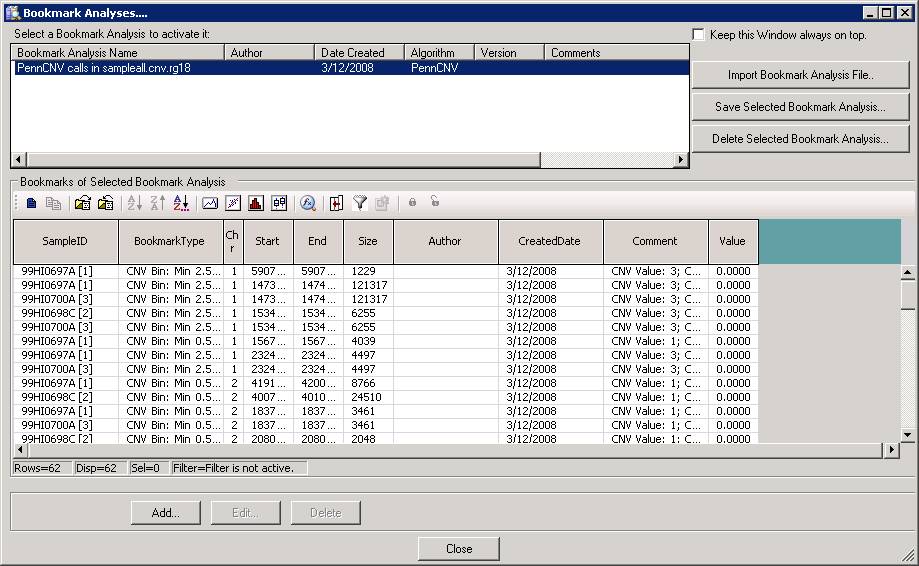The width and height of the screenshot is (919, 566).
Task: Click the Disp=62 status bar entry
Action: coord(101,468)
